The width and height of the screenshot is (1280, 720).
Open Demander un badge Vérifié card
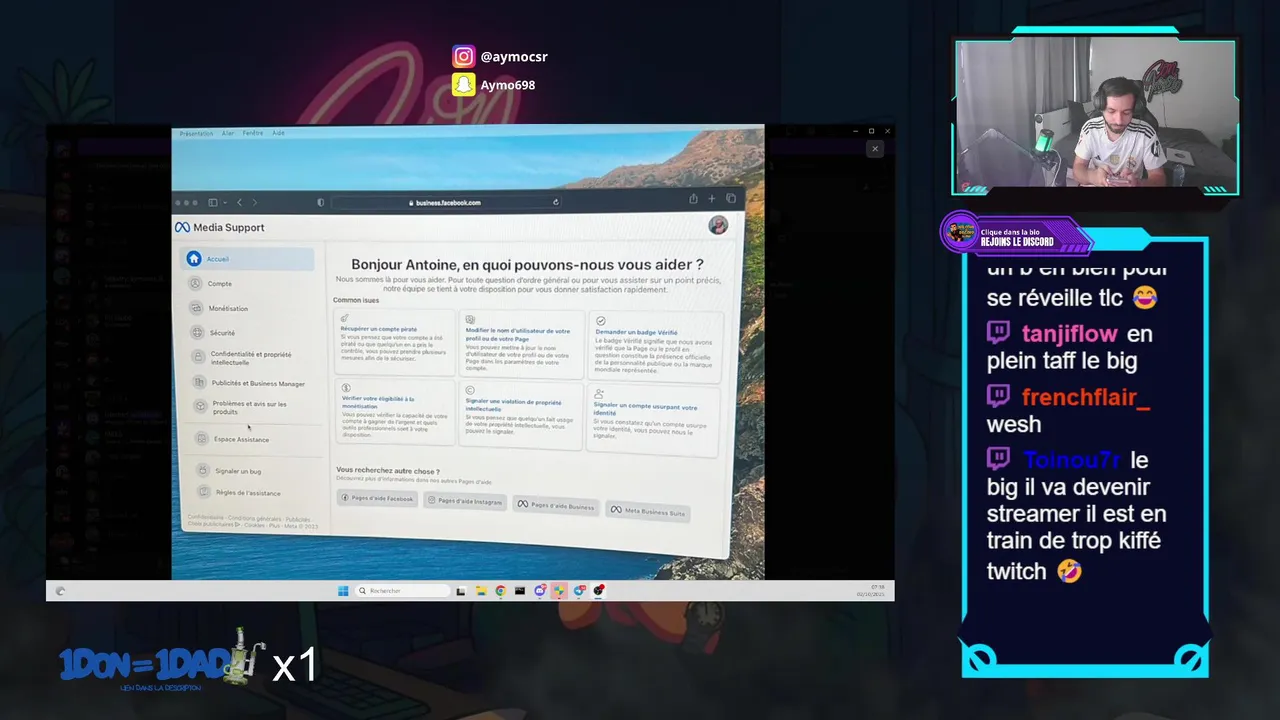[x=658, y=347]
